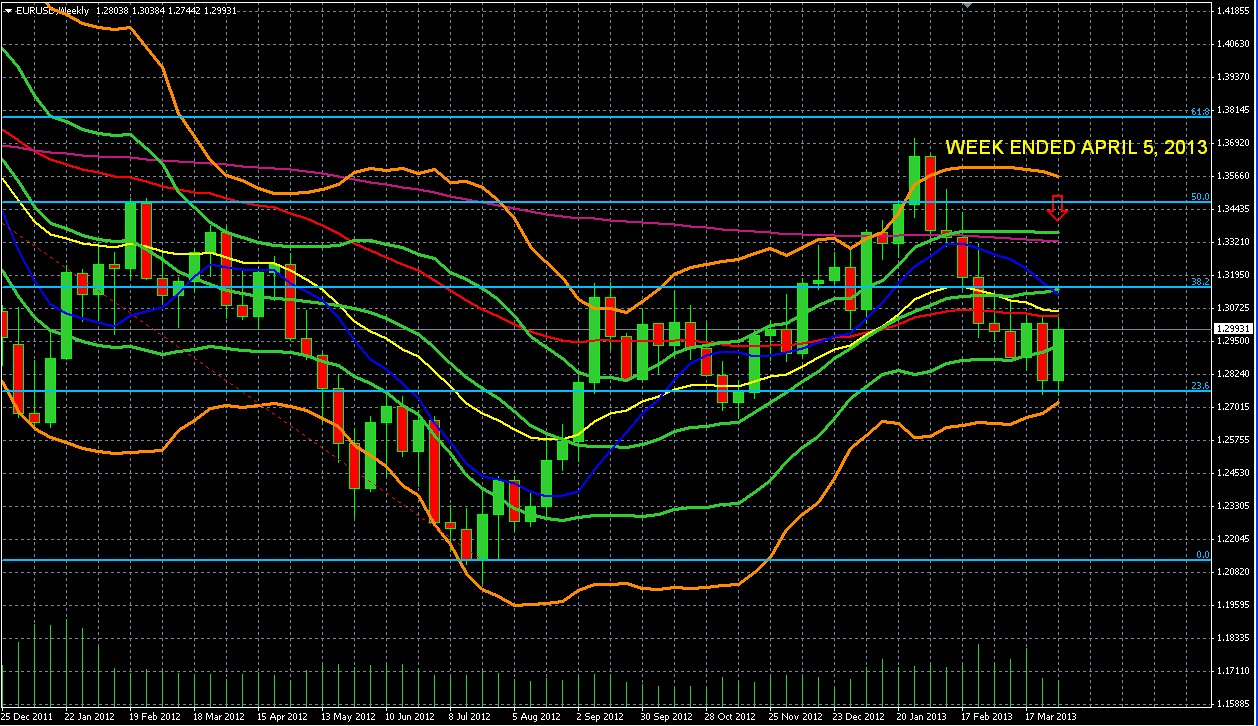The height and width of the screenshot is (726, 1258).
Task: Select the red down arrow object
Action: pos(1059,208)
